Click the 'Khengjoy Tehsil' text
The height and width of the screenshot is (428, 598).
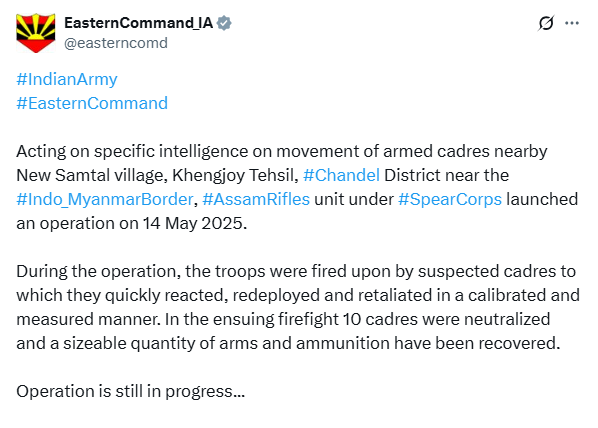(235, 175)
